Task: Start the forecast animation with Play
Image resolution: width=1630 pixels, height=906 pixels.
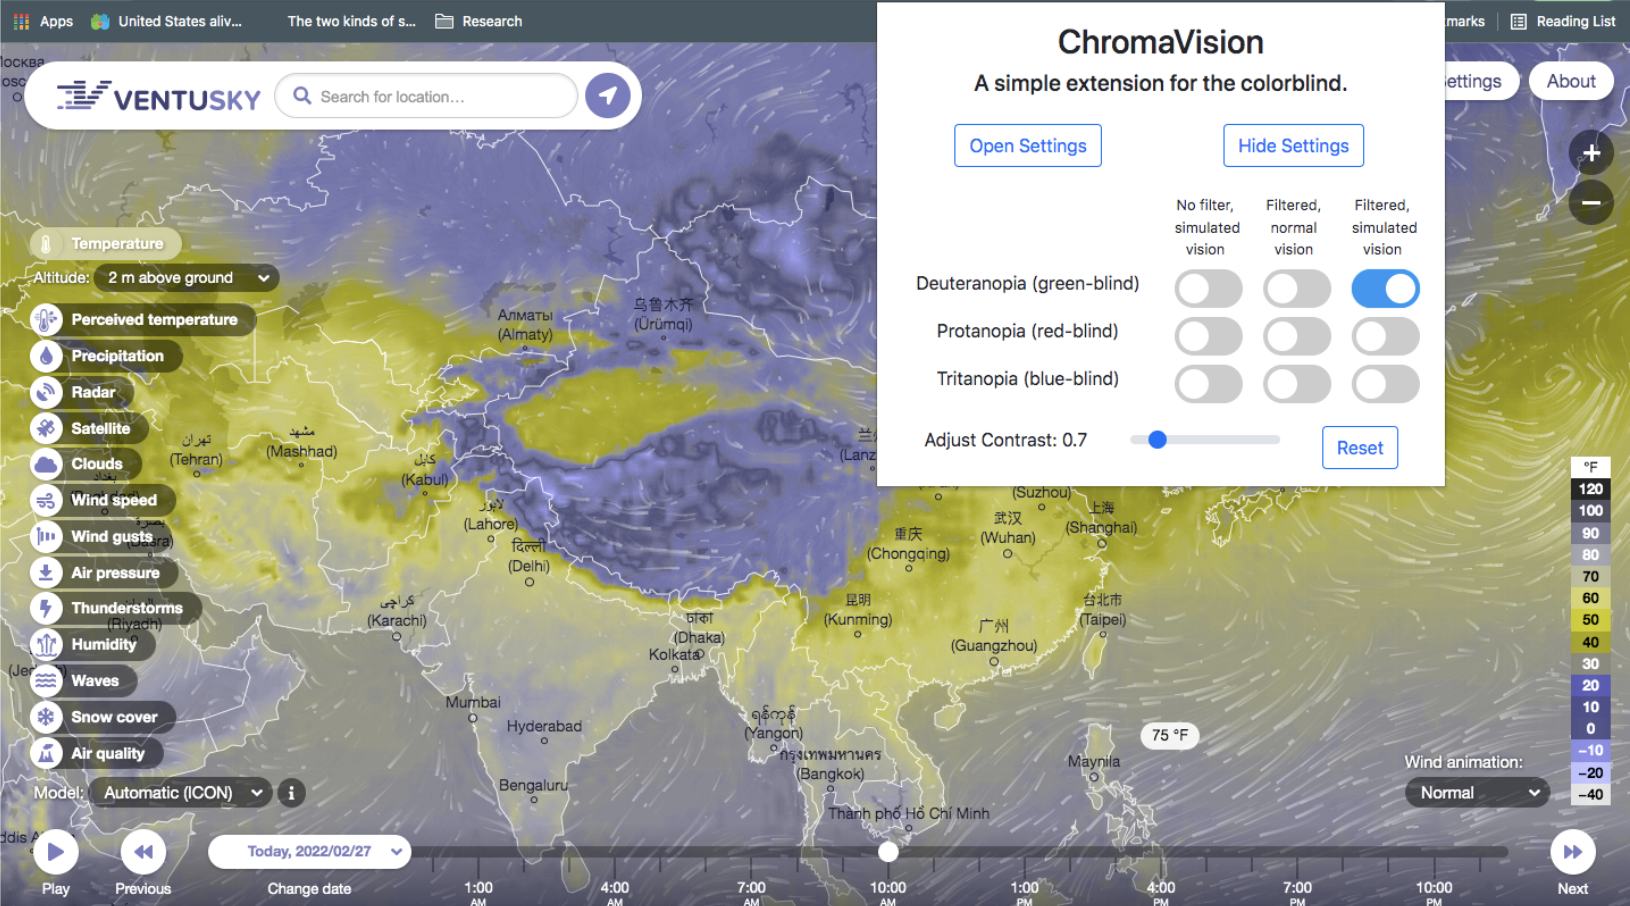Action: coord(55,852)
